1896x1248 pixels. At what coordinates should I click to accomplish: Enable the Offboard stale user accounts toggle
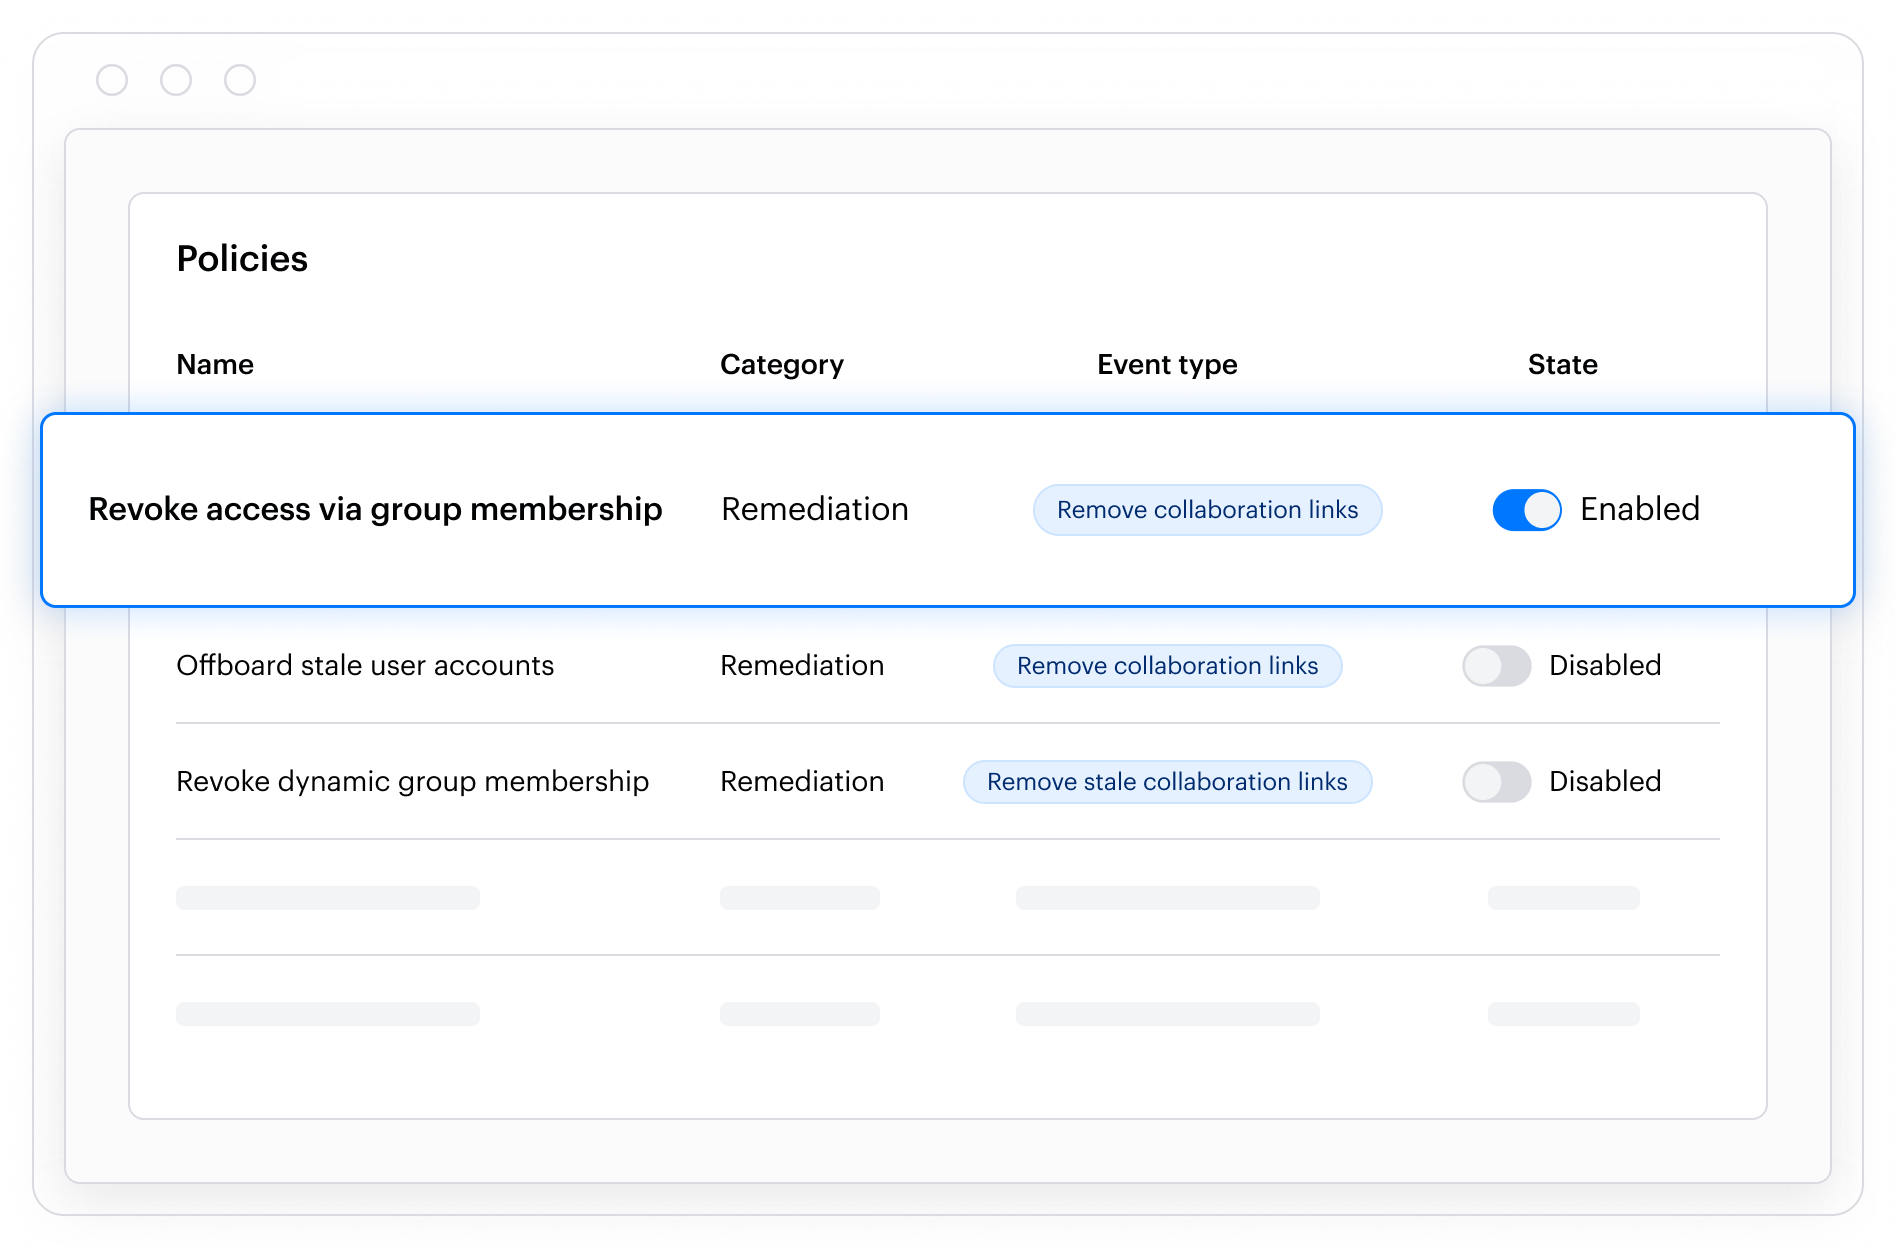(x=1496, y=666)
